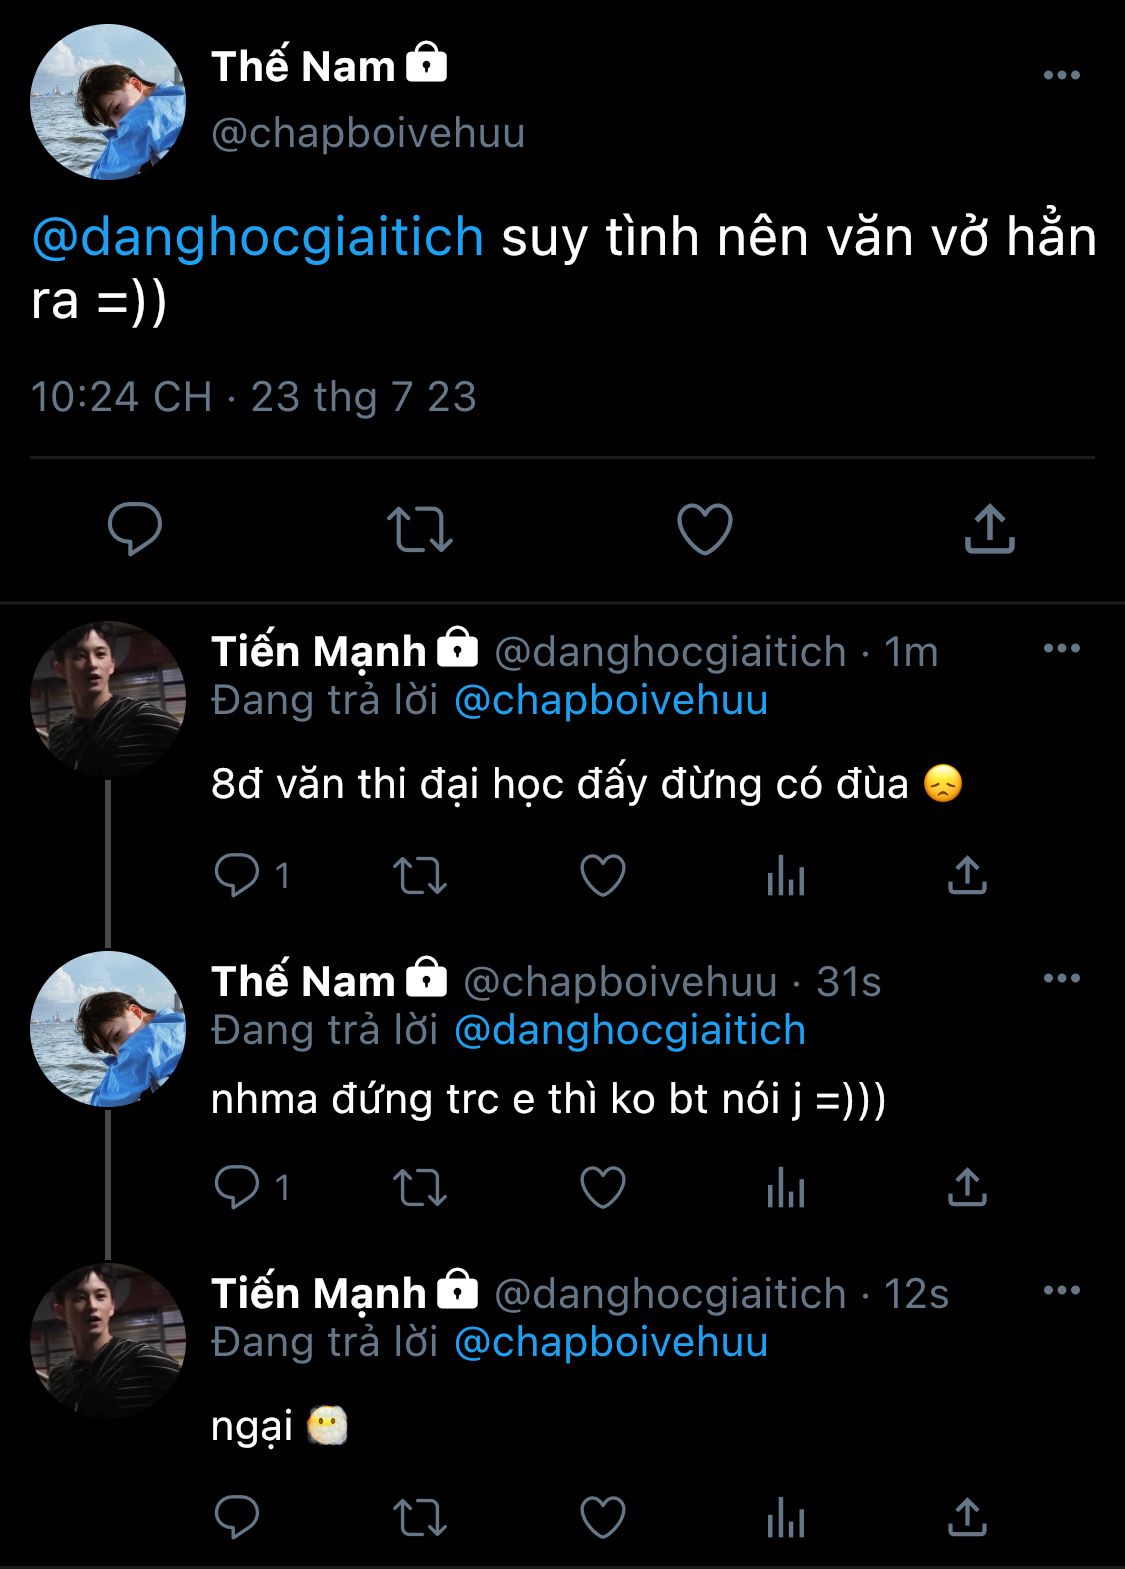Retweet the main tweet about văn vở

(x=420, y=529)
